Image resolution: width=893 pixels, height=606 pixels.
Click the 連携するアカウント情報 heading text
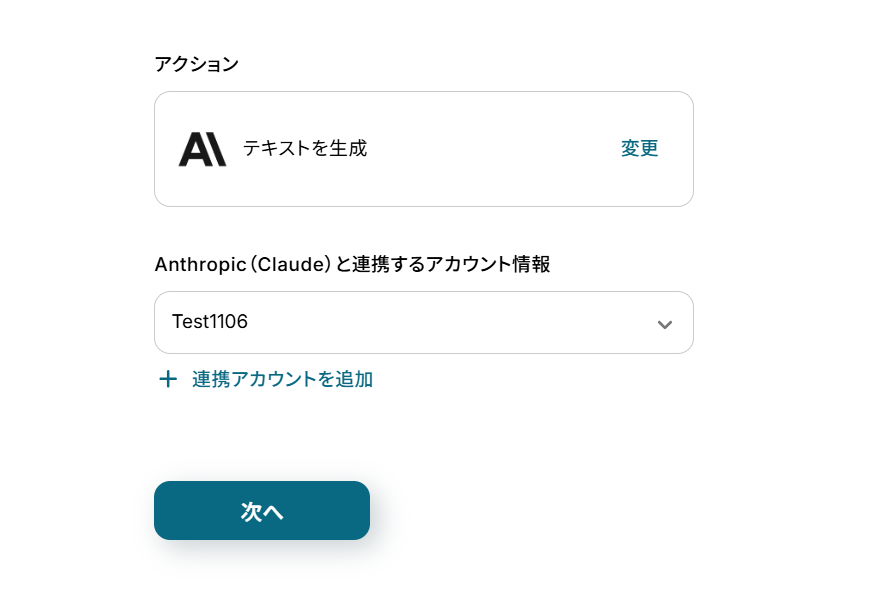point(450,264)
